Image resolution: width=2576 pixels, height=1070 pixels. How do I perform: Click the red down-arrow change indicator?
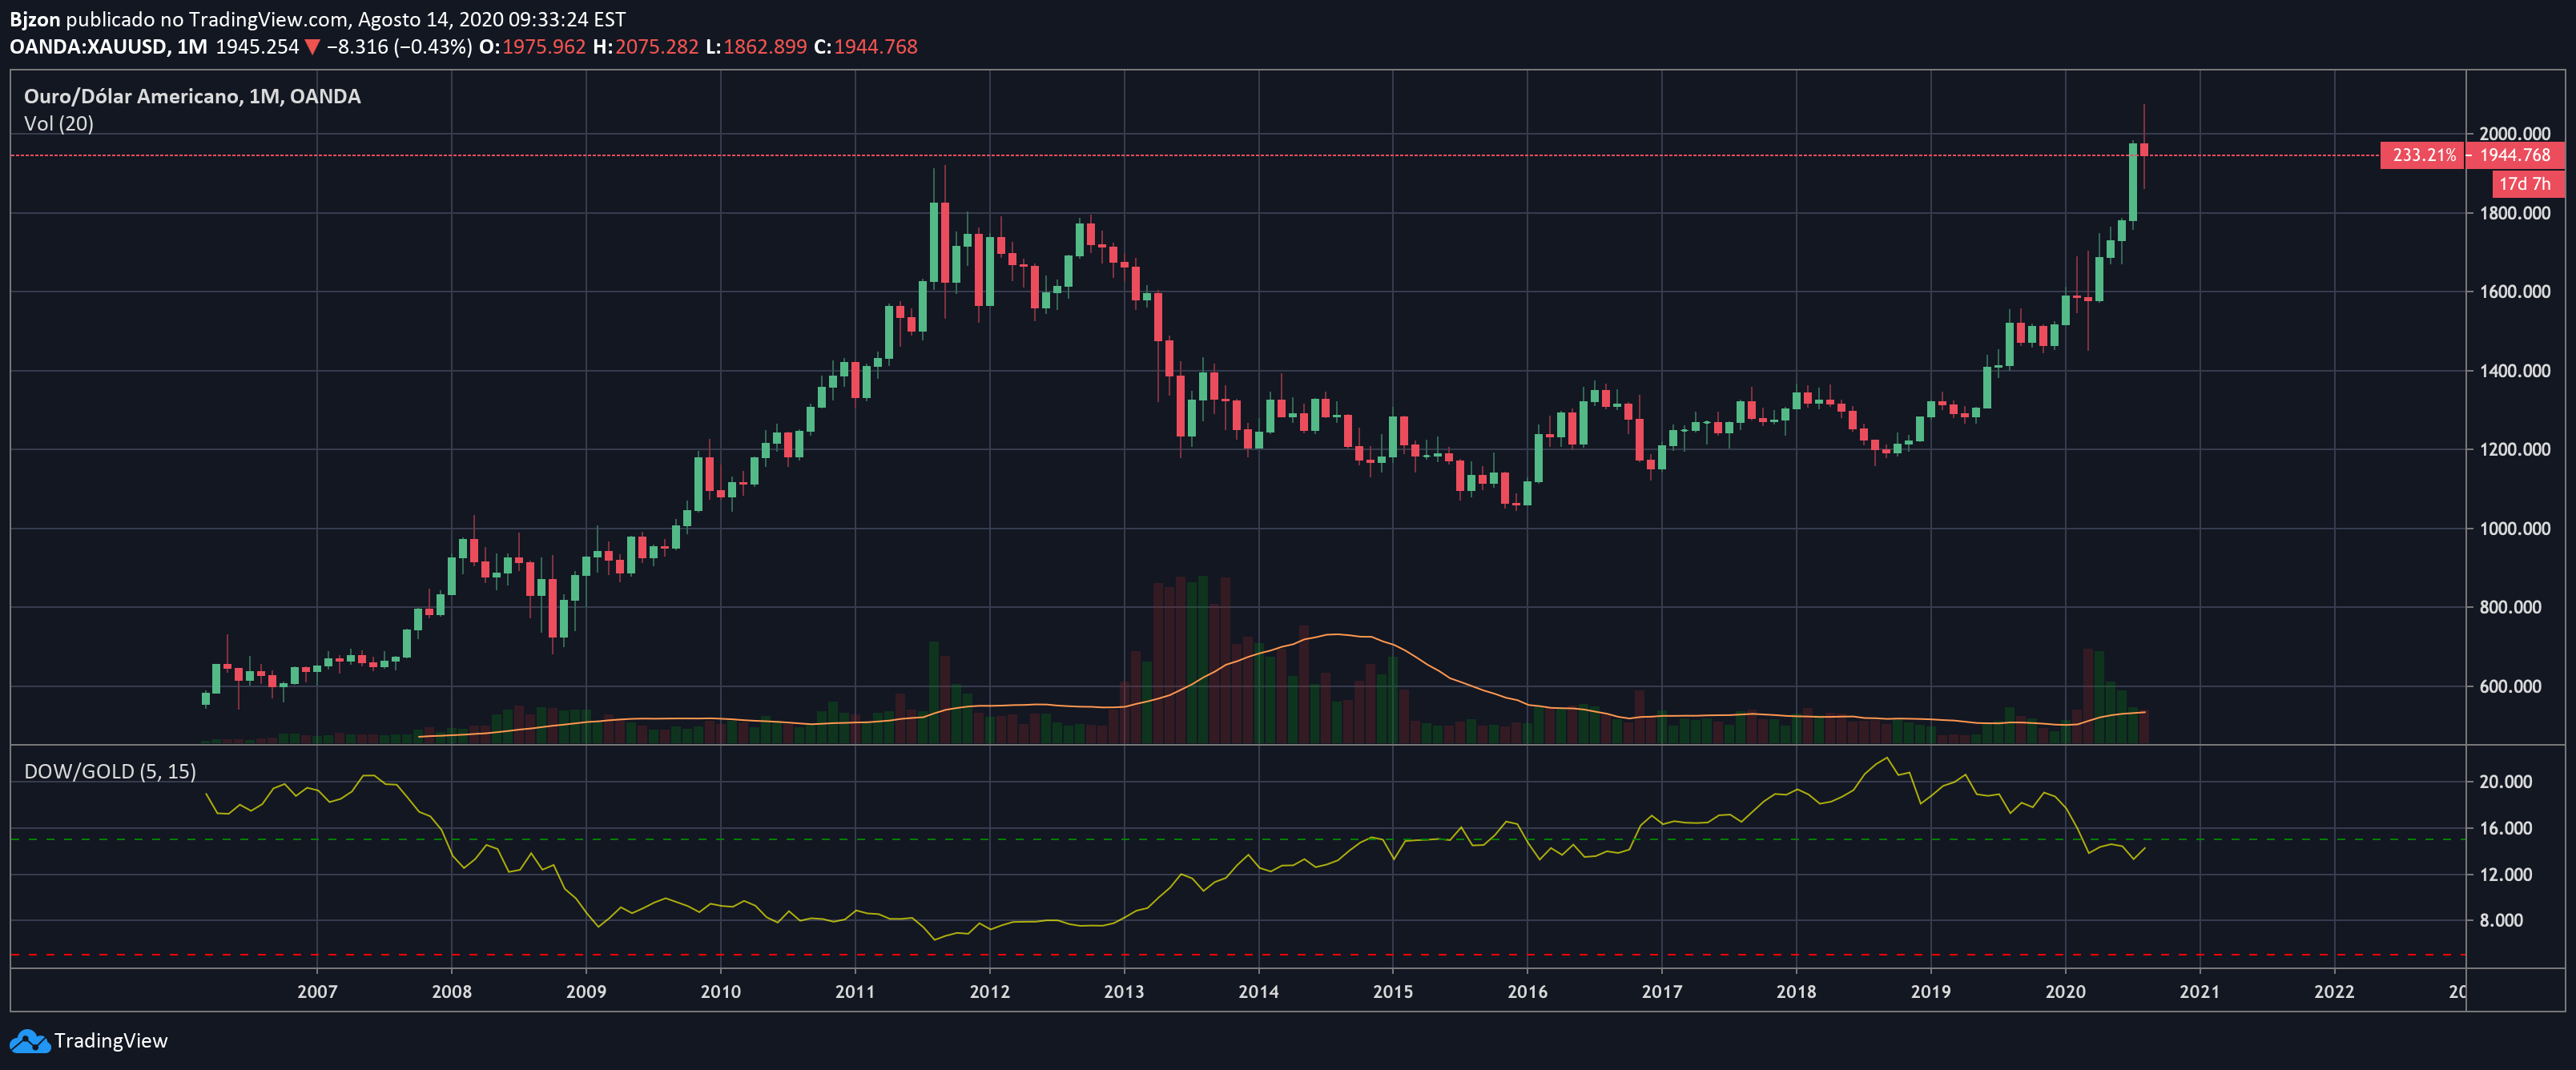(x=312, y=47)
